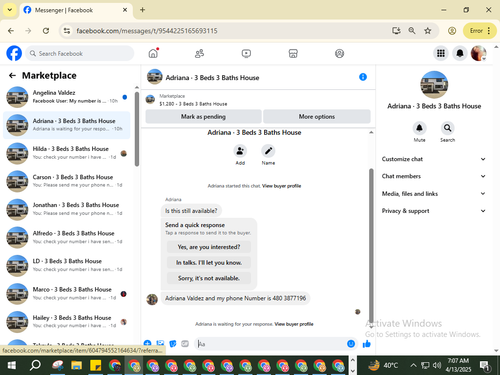Open Chrome Error menu button
This screenshot has width=500, height=375.
click(x=480, y=31)
